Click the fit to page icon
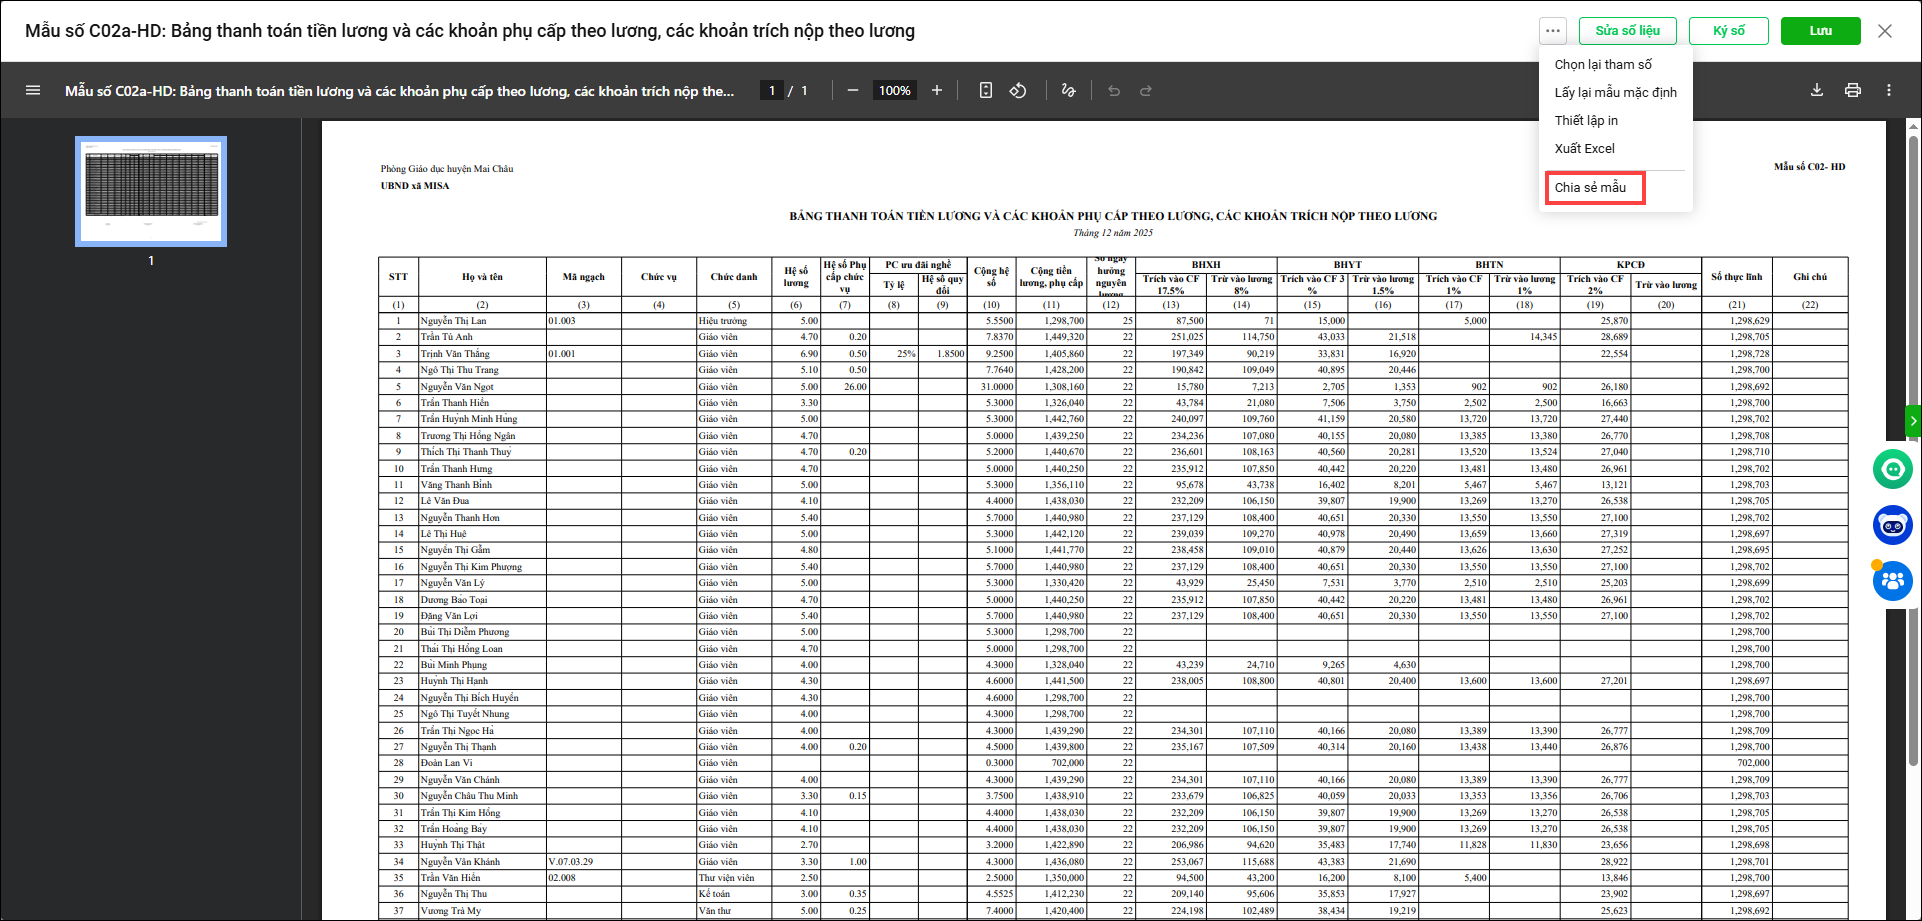 tap(986, 90)
